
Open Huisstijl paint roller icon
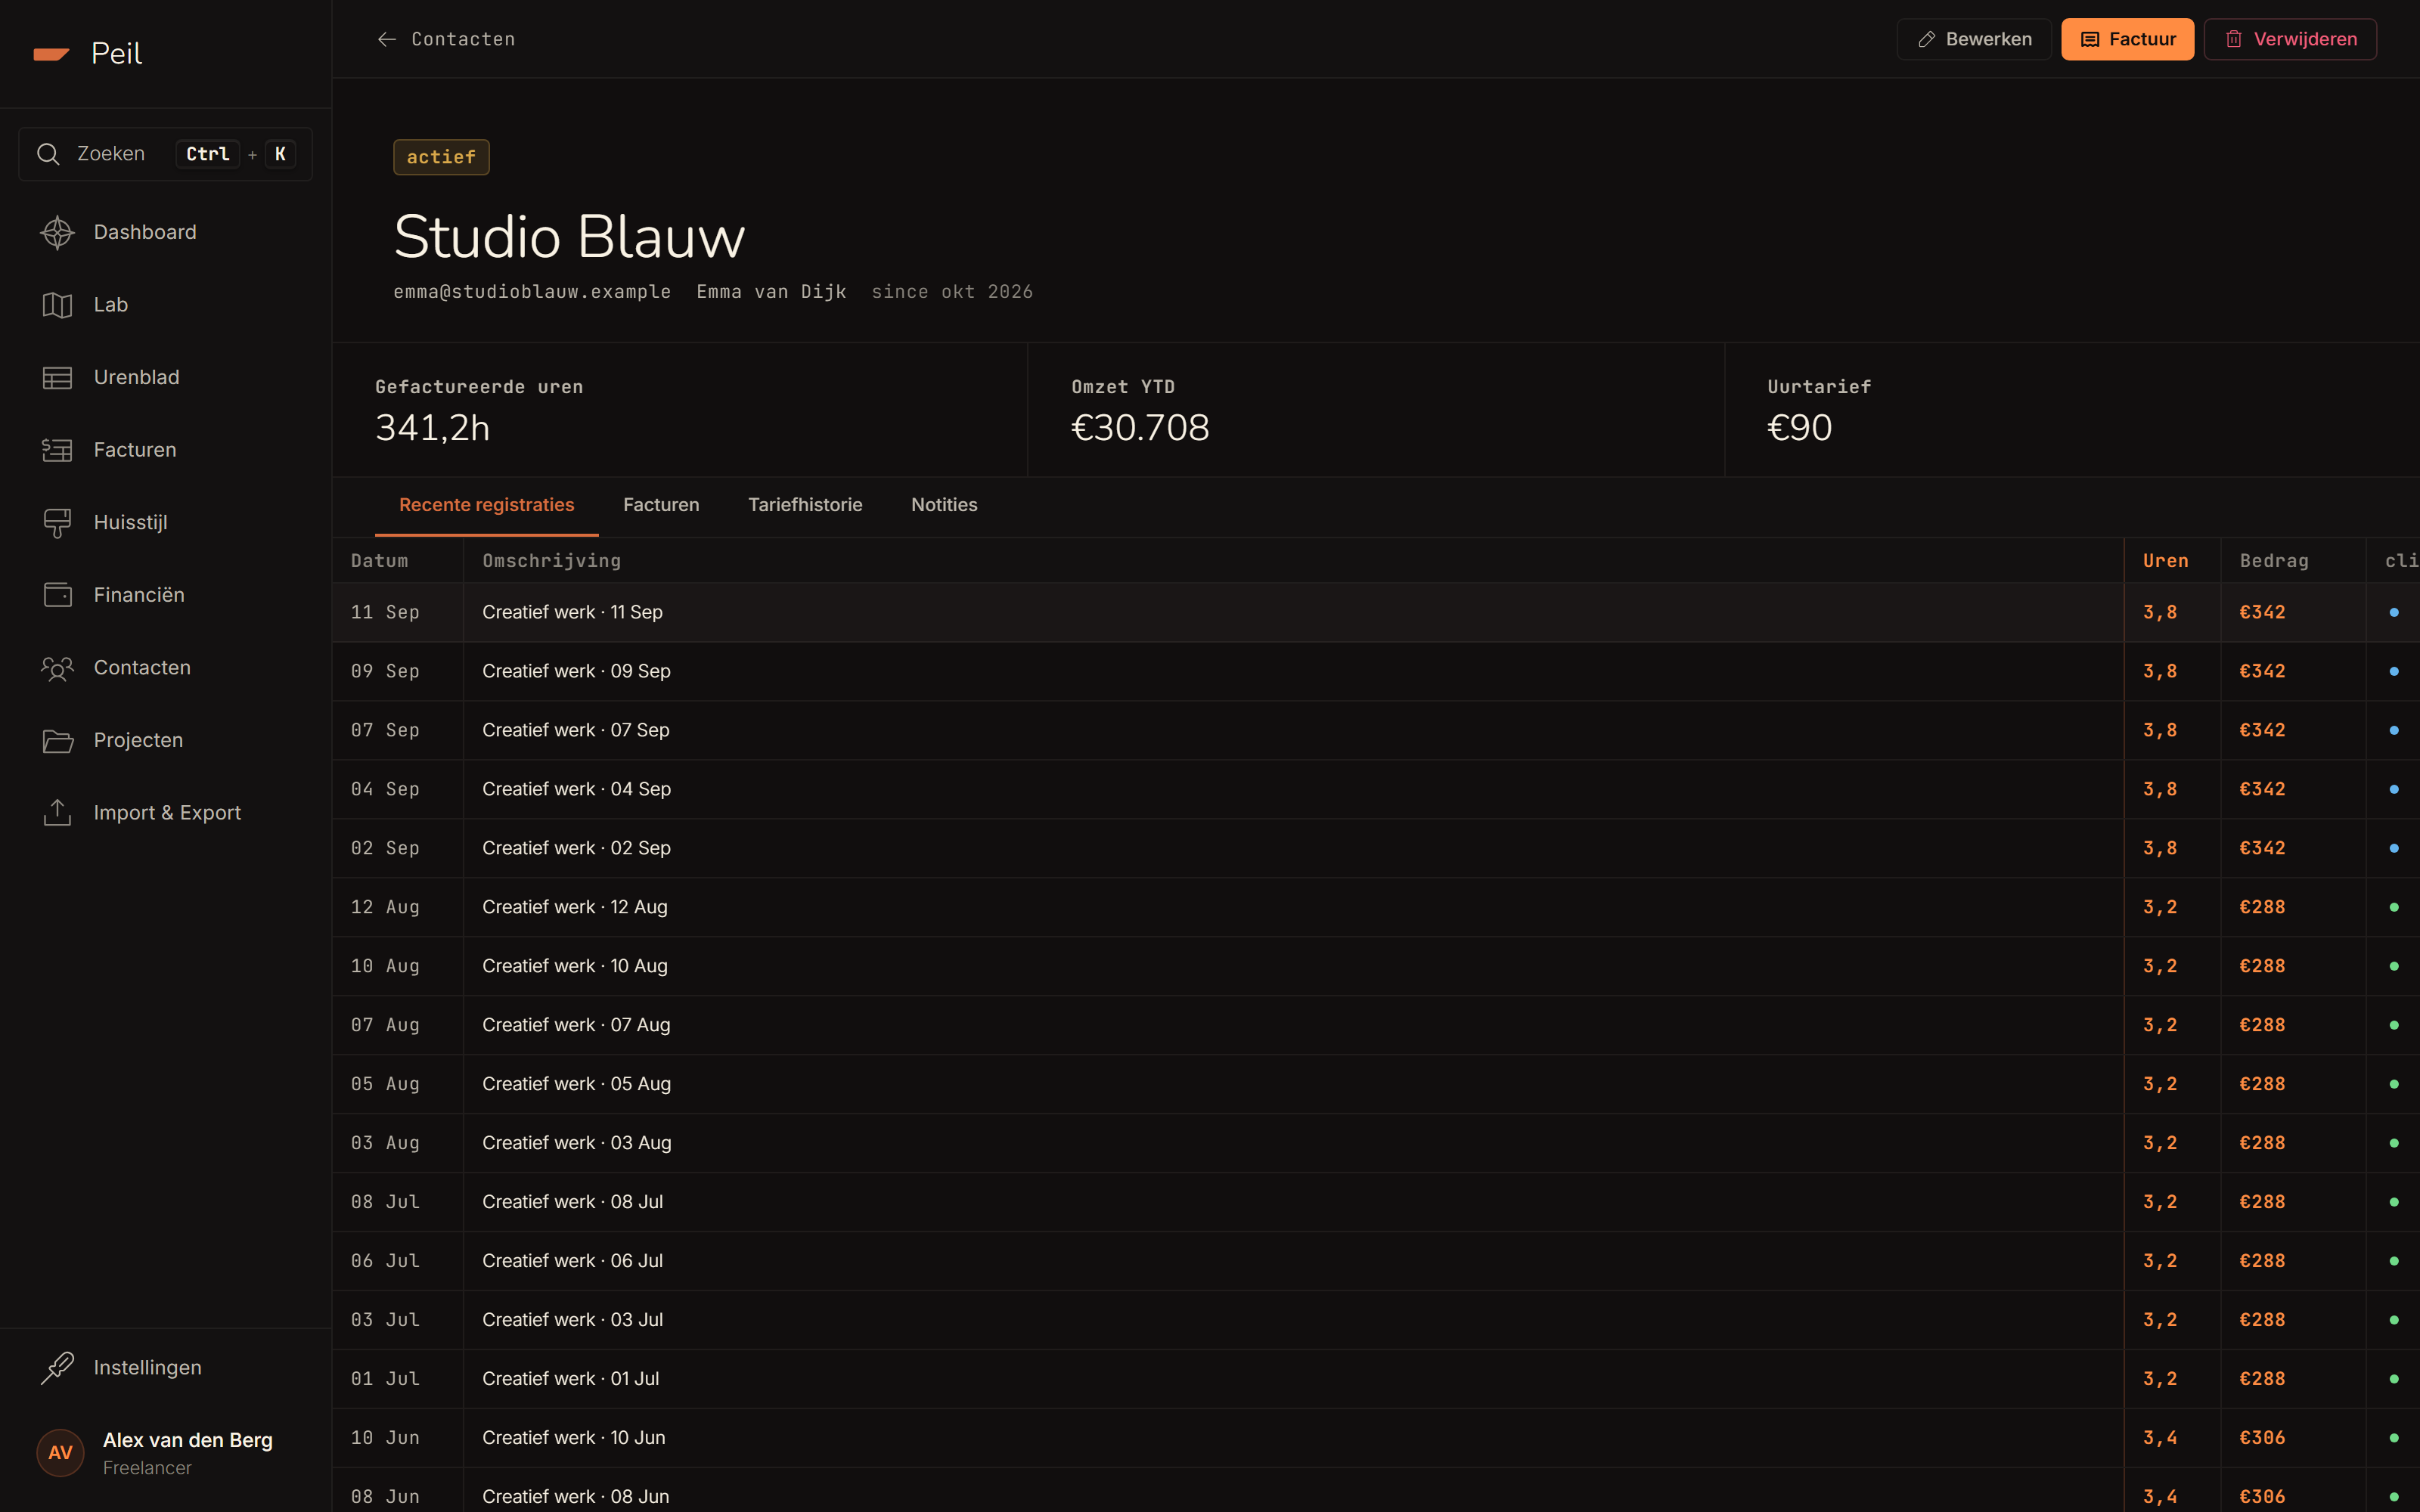[57, 522]
